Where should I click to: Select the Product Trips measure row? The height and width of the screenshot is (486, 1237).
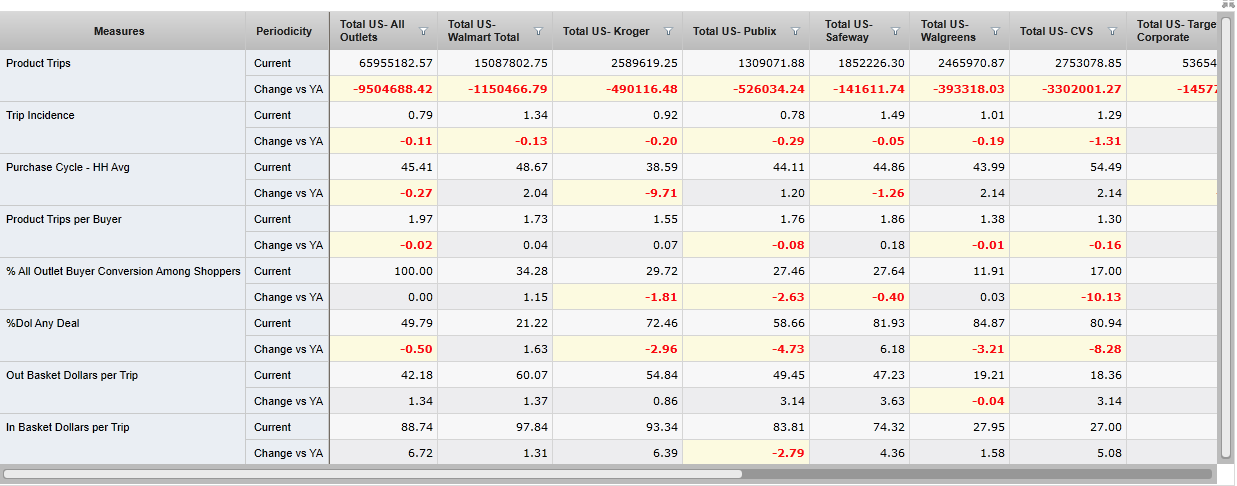pos(38,63)
